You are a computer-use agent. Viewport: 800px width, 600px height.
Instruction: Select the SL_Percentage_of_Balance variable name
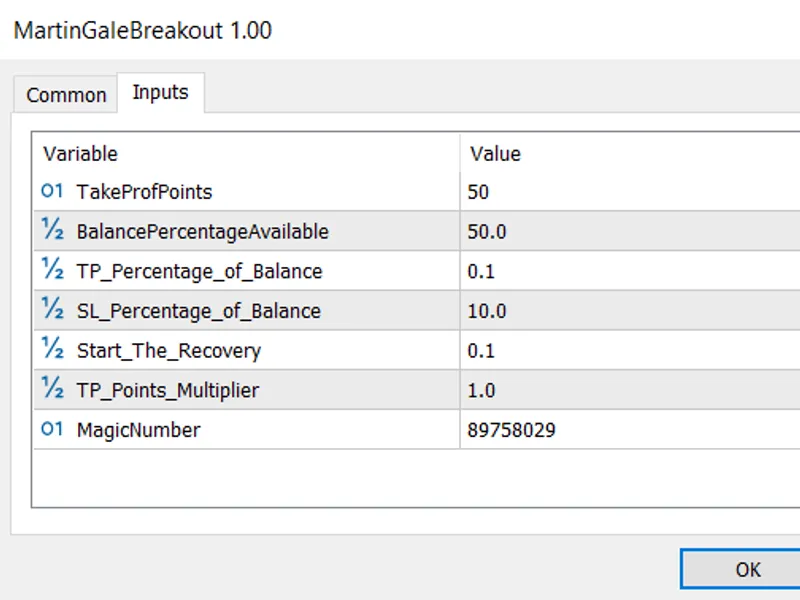[x=199, y=311]
